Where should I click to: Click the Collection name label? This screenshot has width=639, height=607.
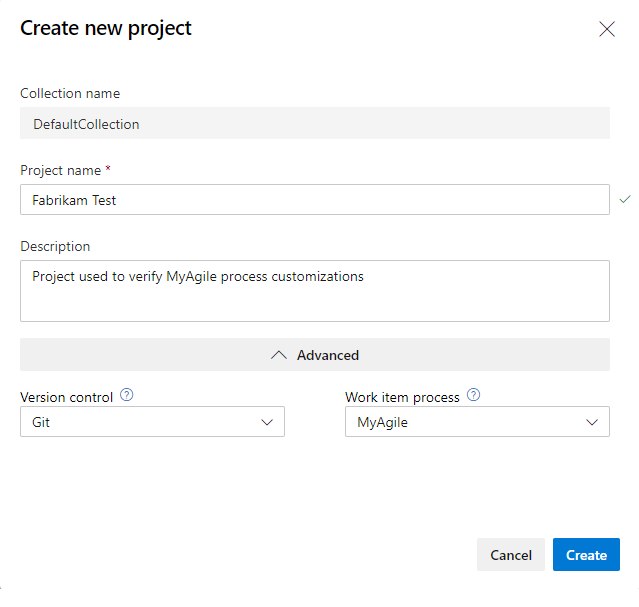pos(70,93)
